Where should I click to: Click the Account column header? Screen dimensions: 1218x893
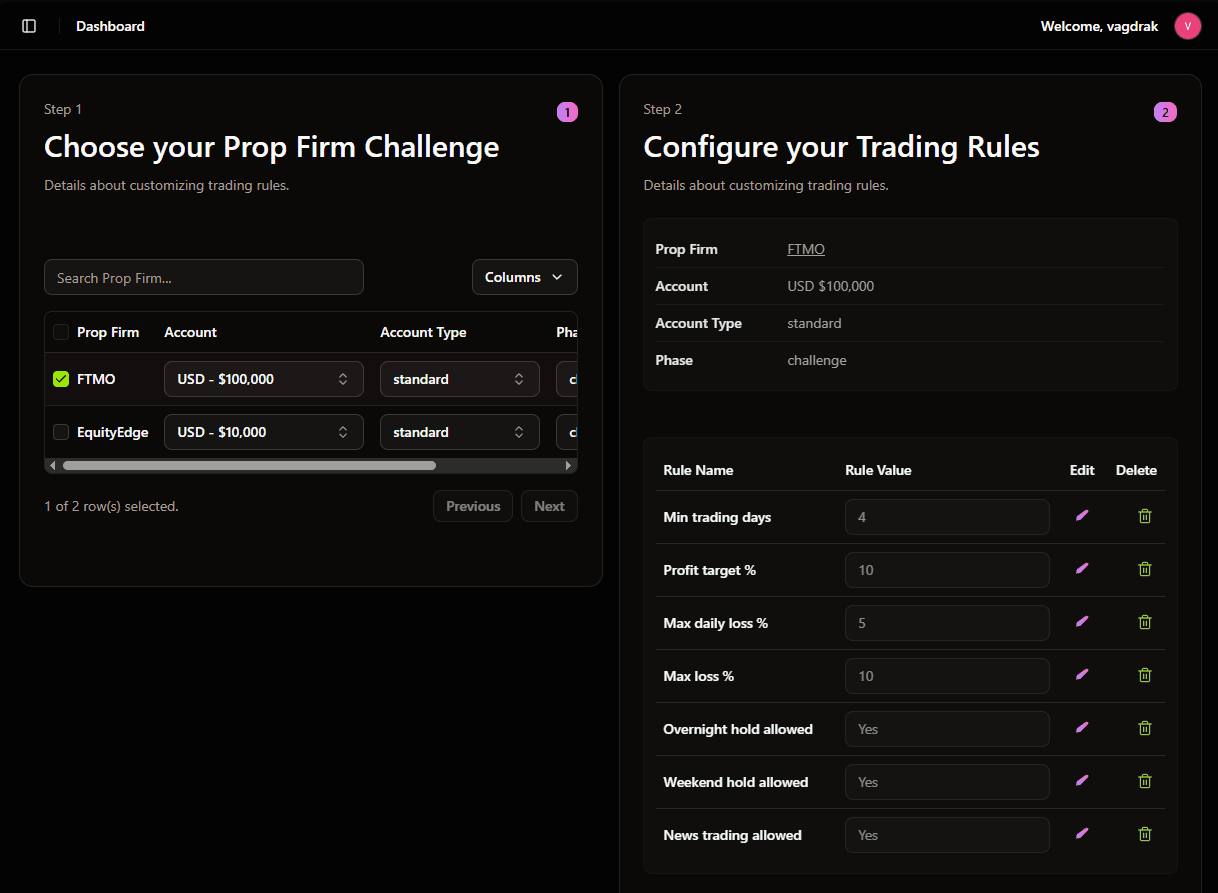tap(190, 332)
